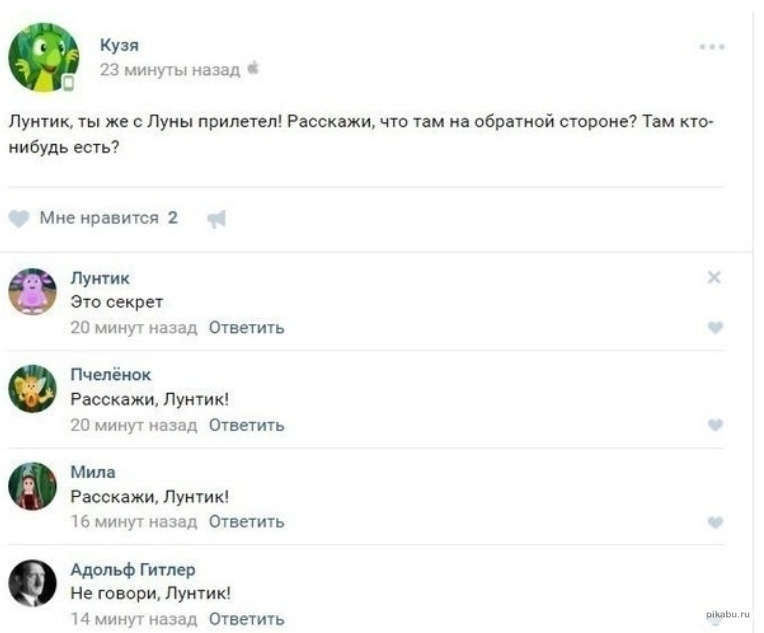Open Кузя's profile avatar
The width and height of the screenshot is (764, 633).
(43, 57)
